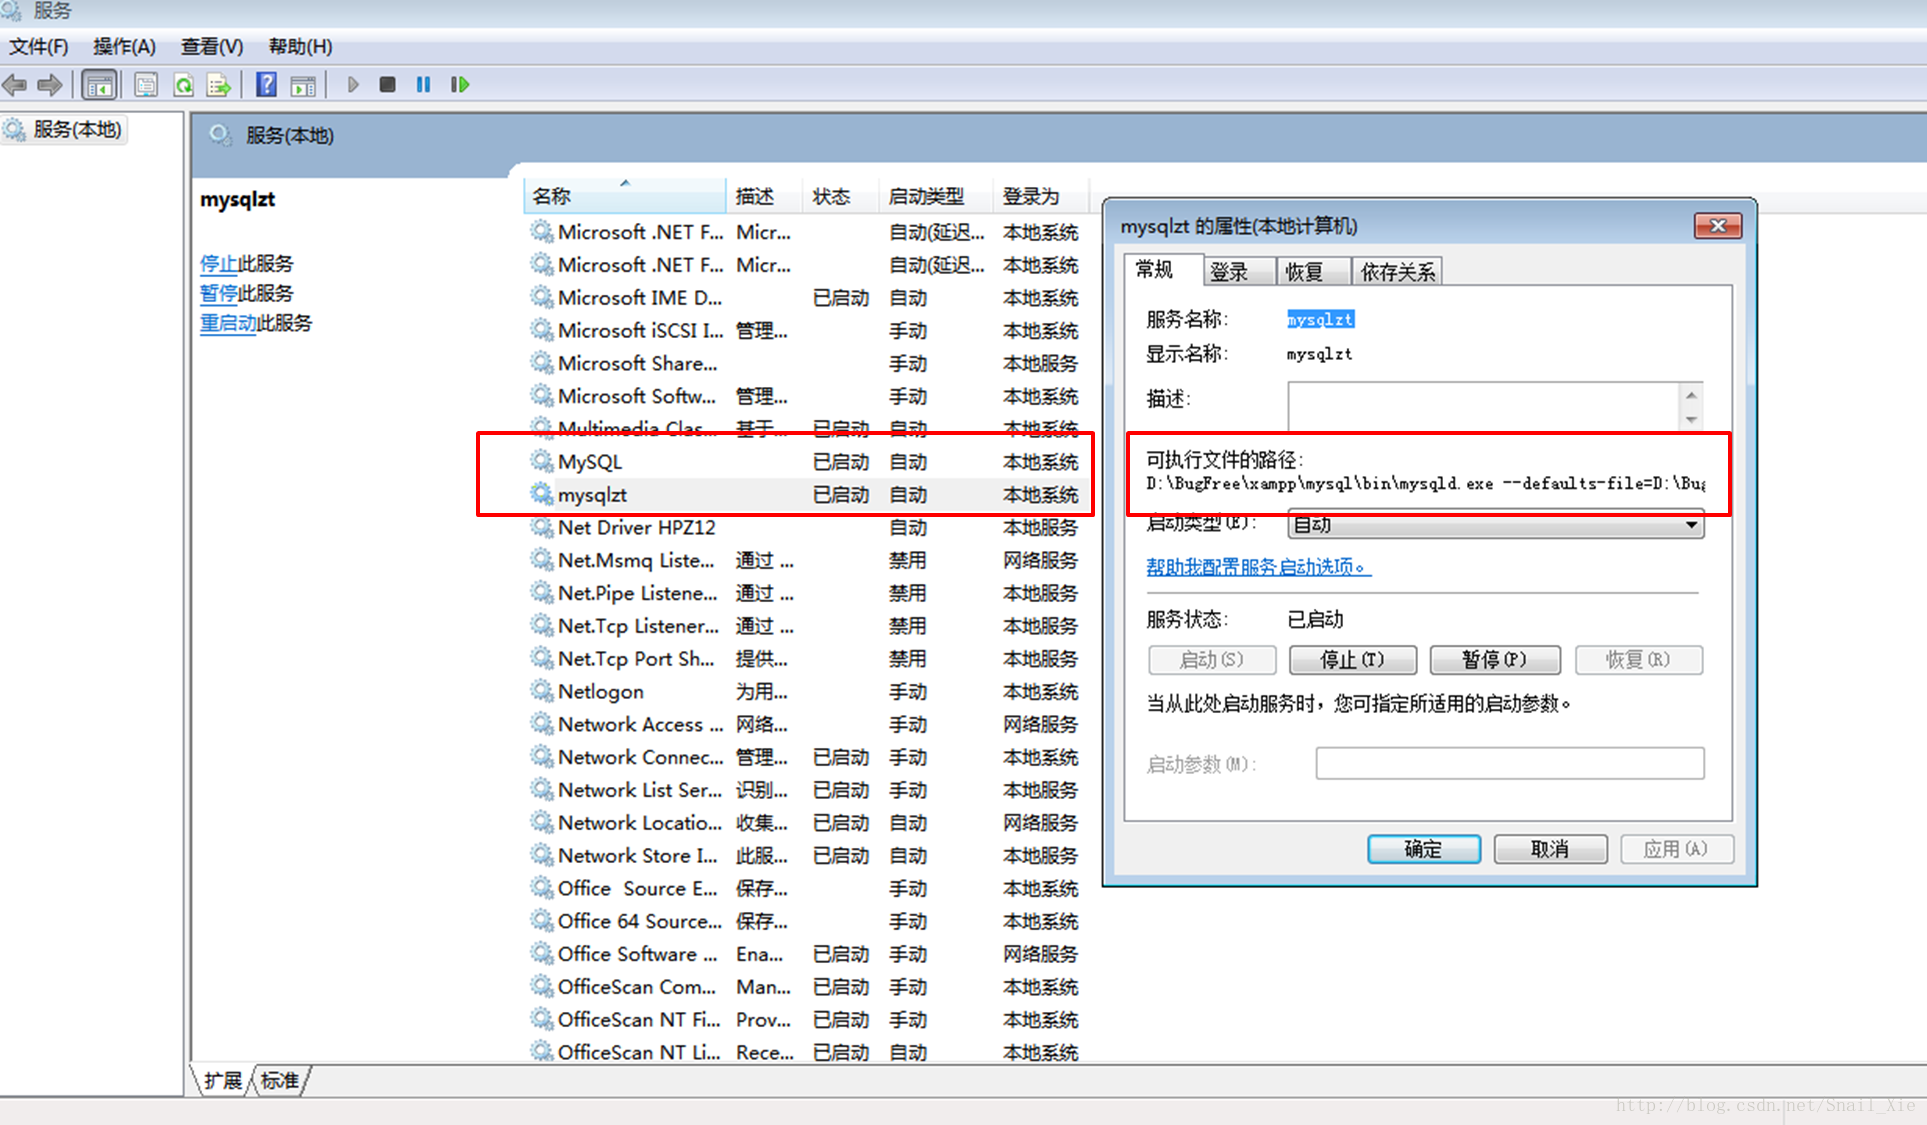Click the 确定 button

1423,849
